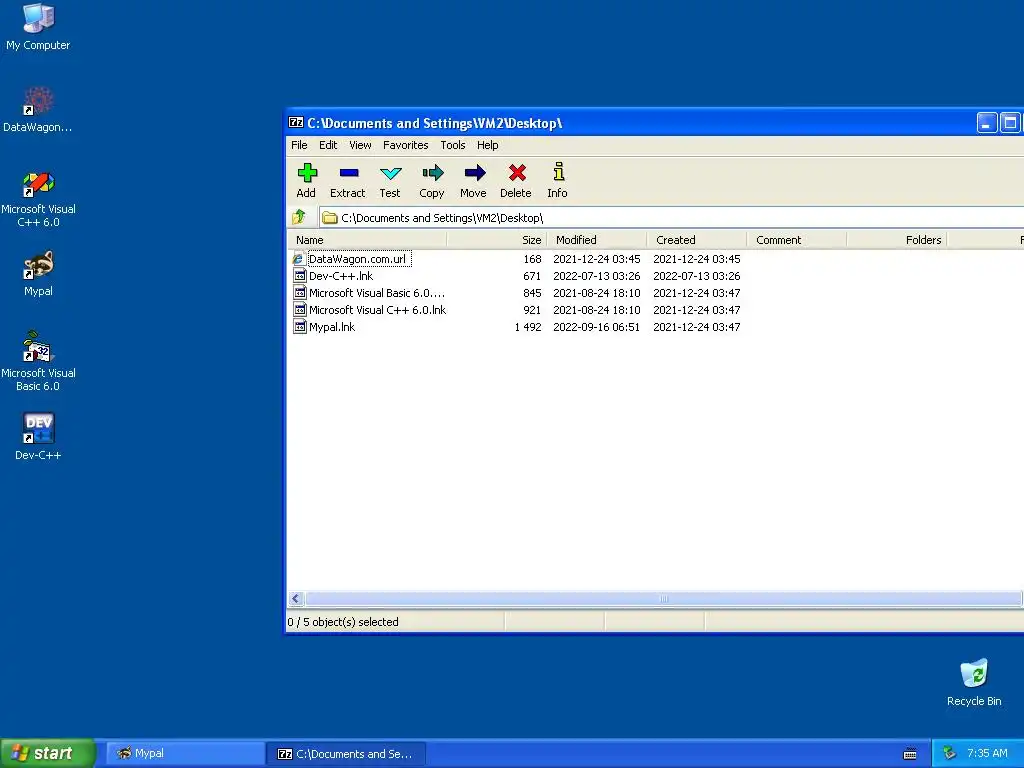
Task: Click the keyboard icon in taskbar
Action: point(910,754)
